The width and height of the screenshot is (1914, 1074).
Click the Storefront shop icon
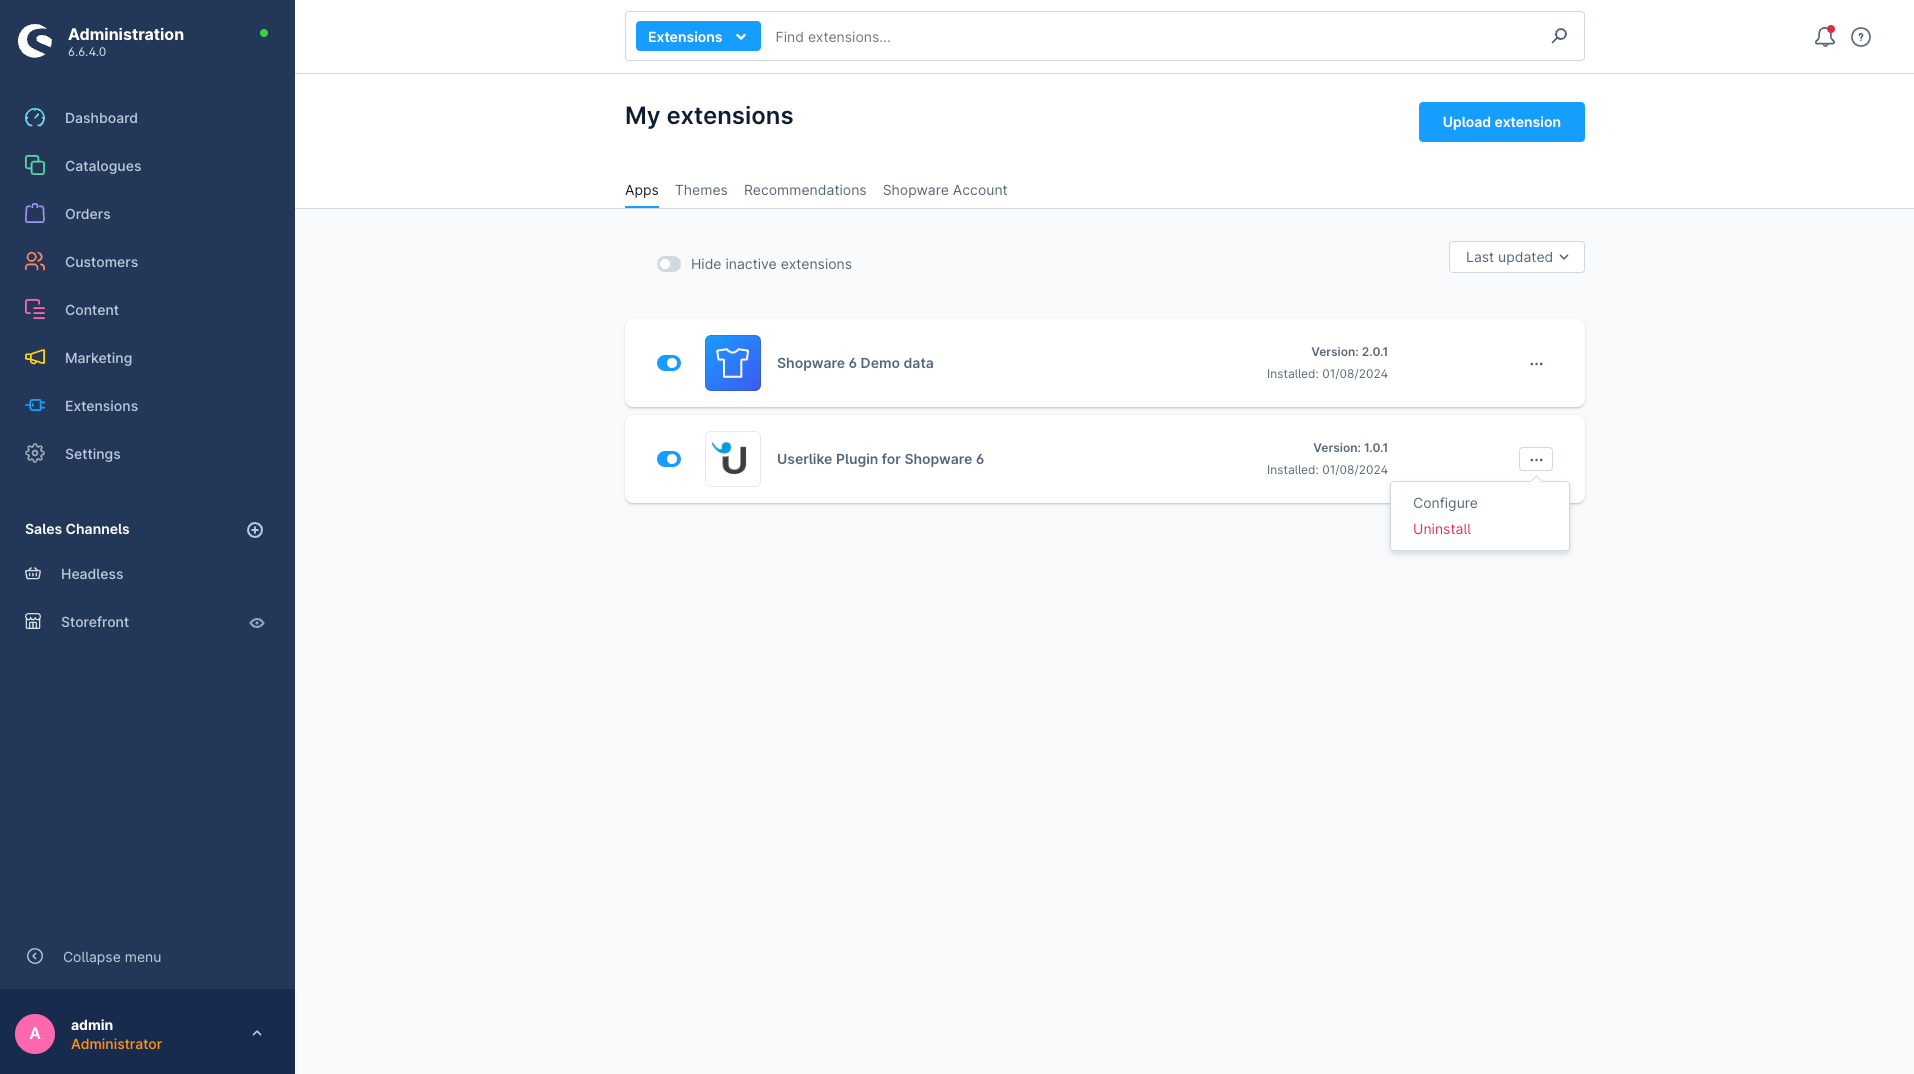click(33, 622)
